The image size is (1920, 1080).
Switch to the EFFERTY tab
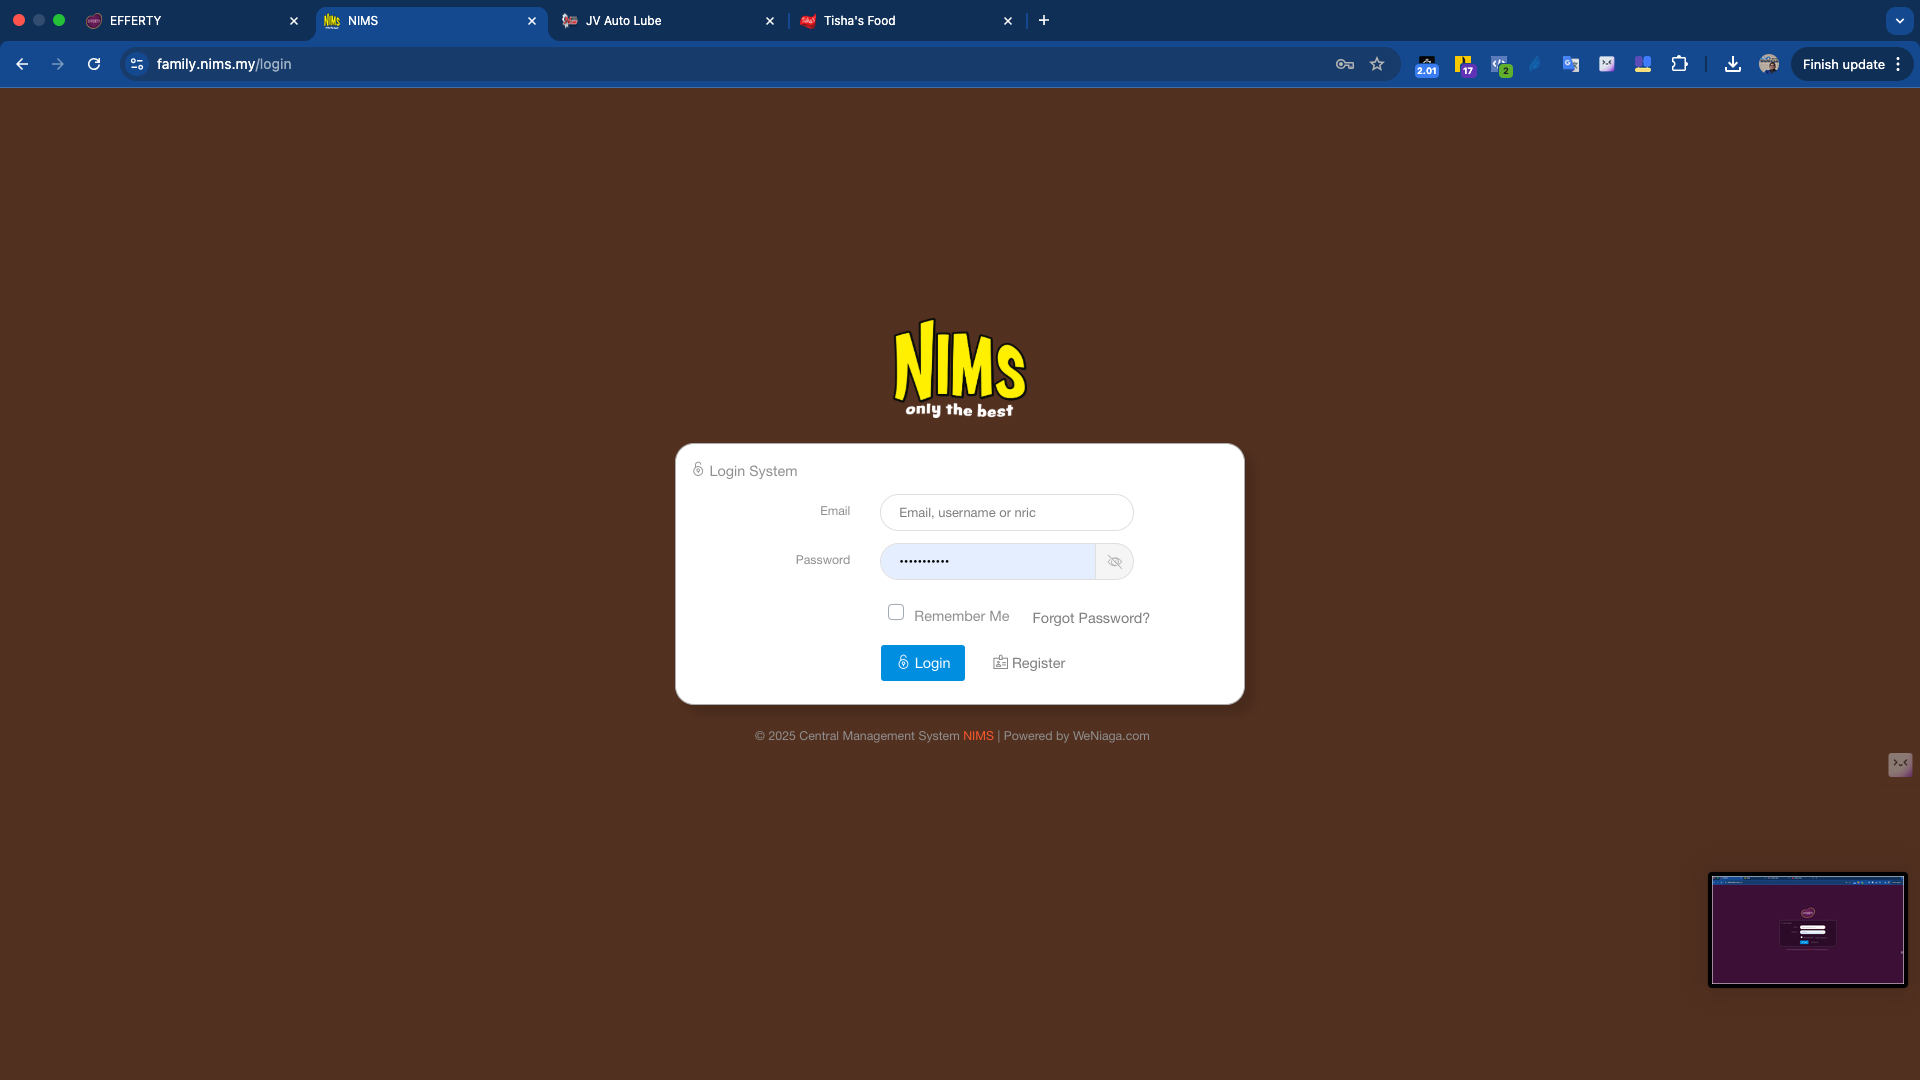point(192,21)
